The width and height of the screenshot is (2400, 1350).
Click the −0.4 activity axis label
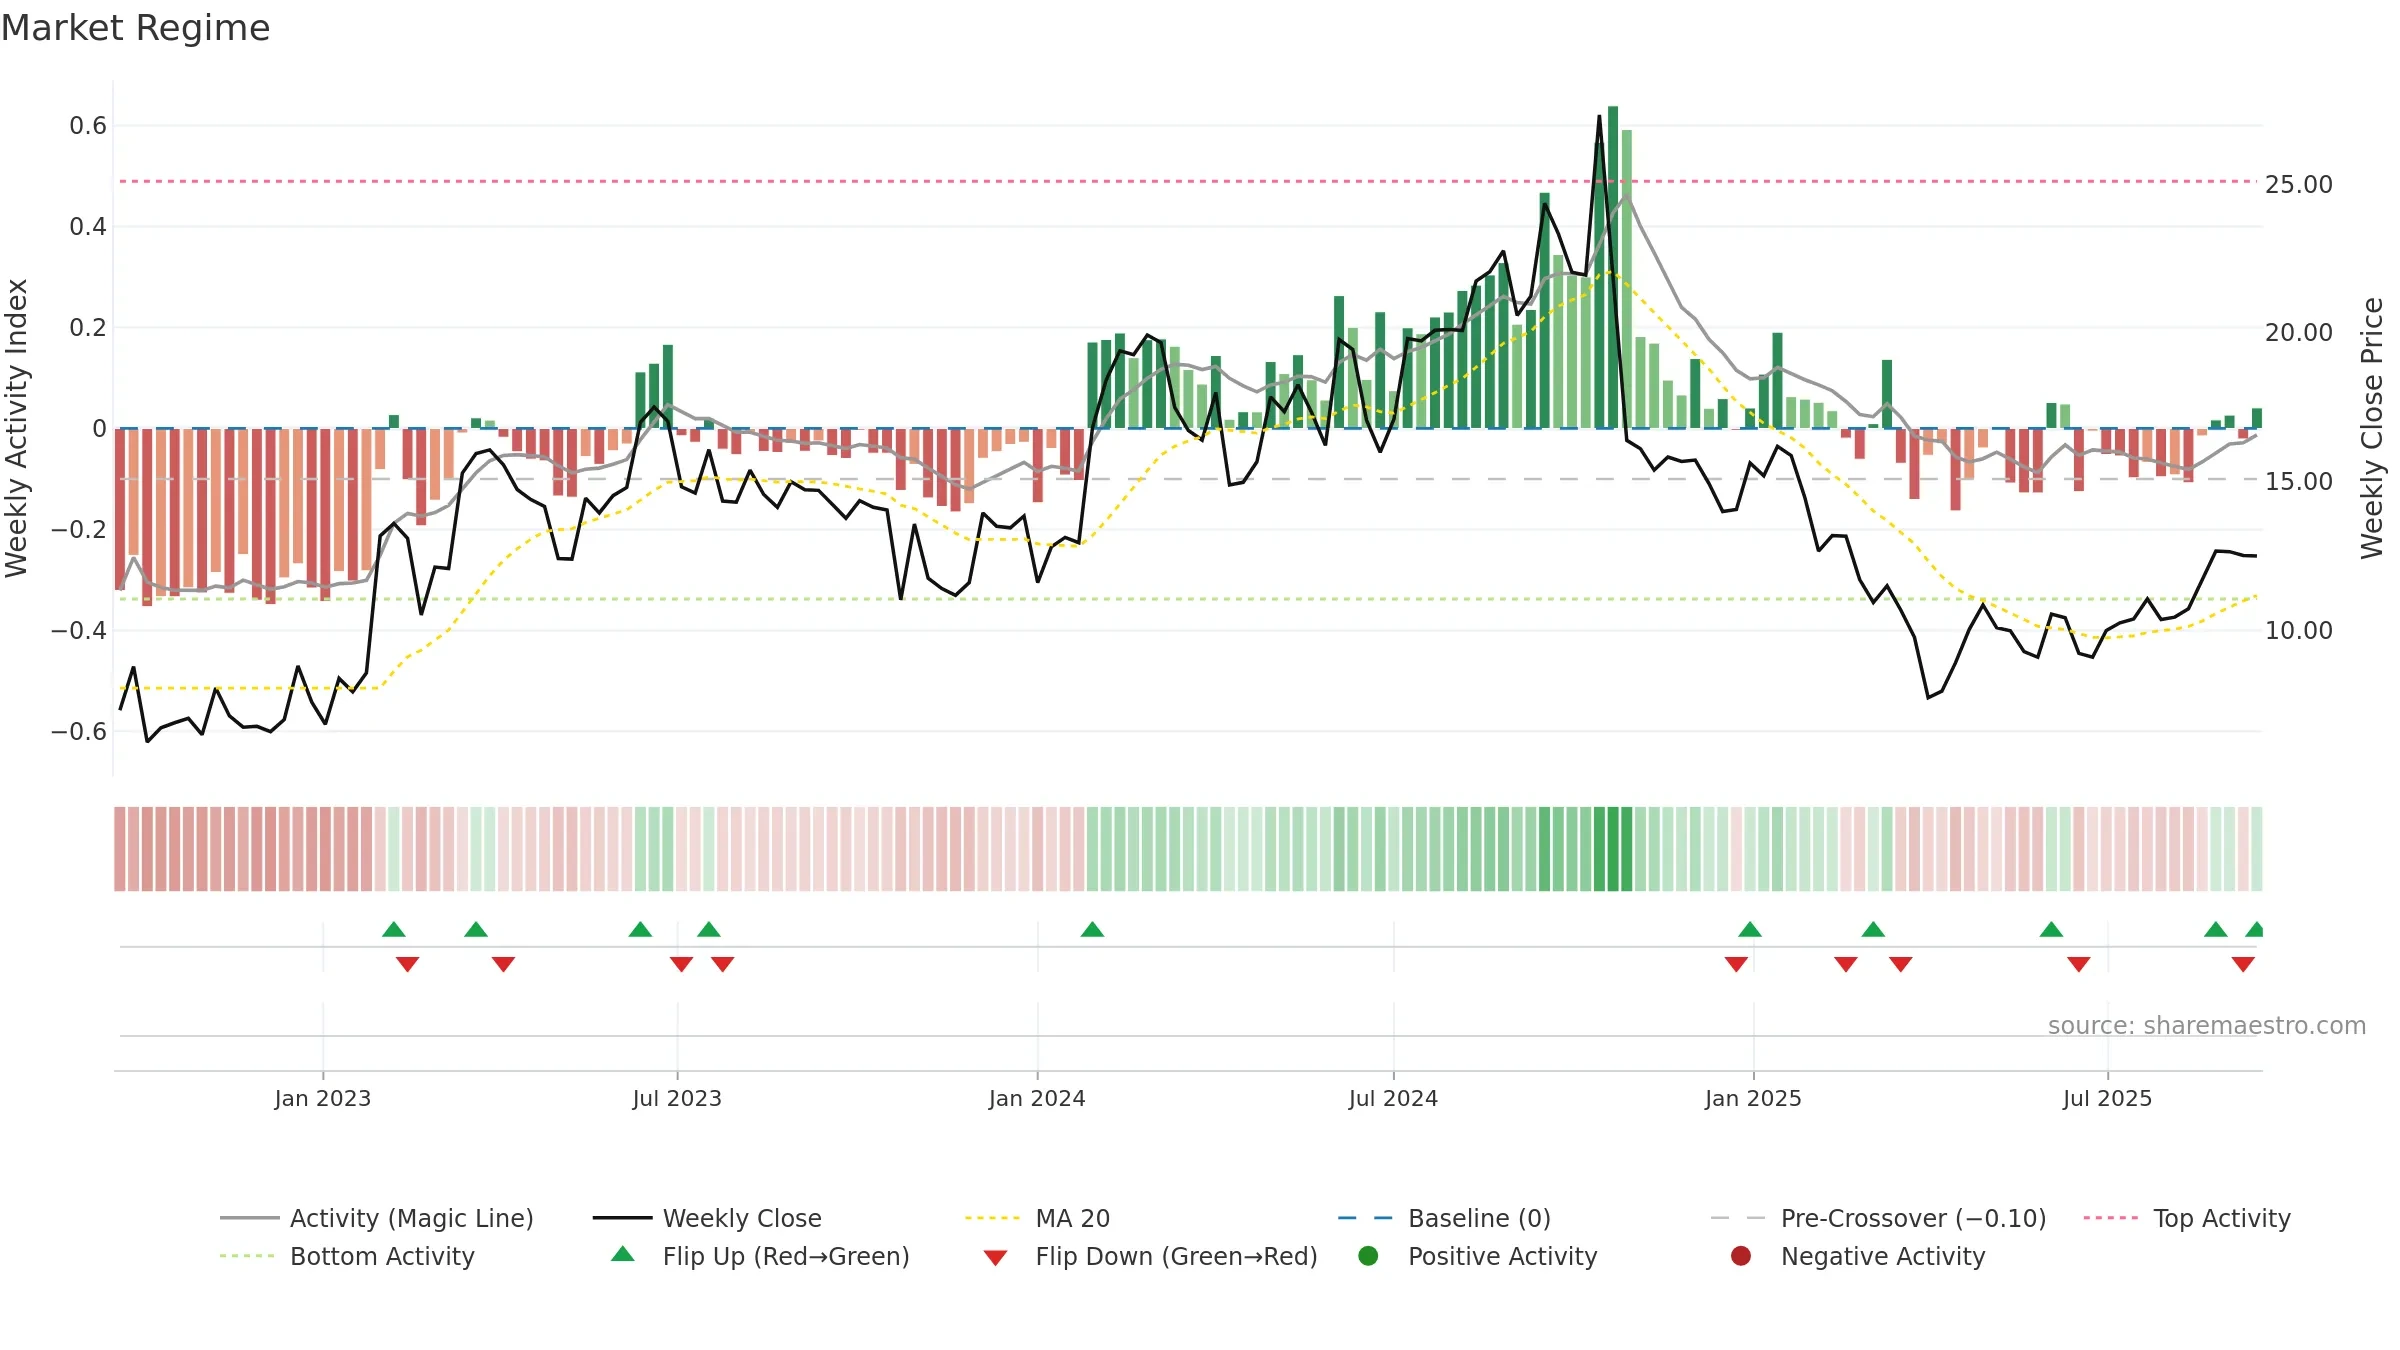(x=79, y=630)
